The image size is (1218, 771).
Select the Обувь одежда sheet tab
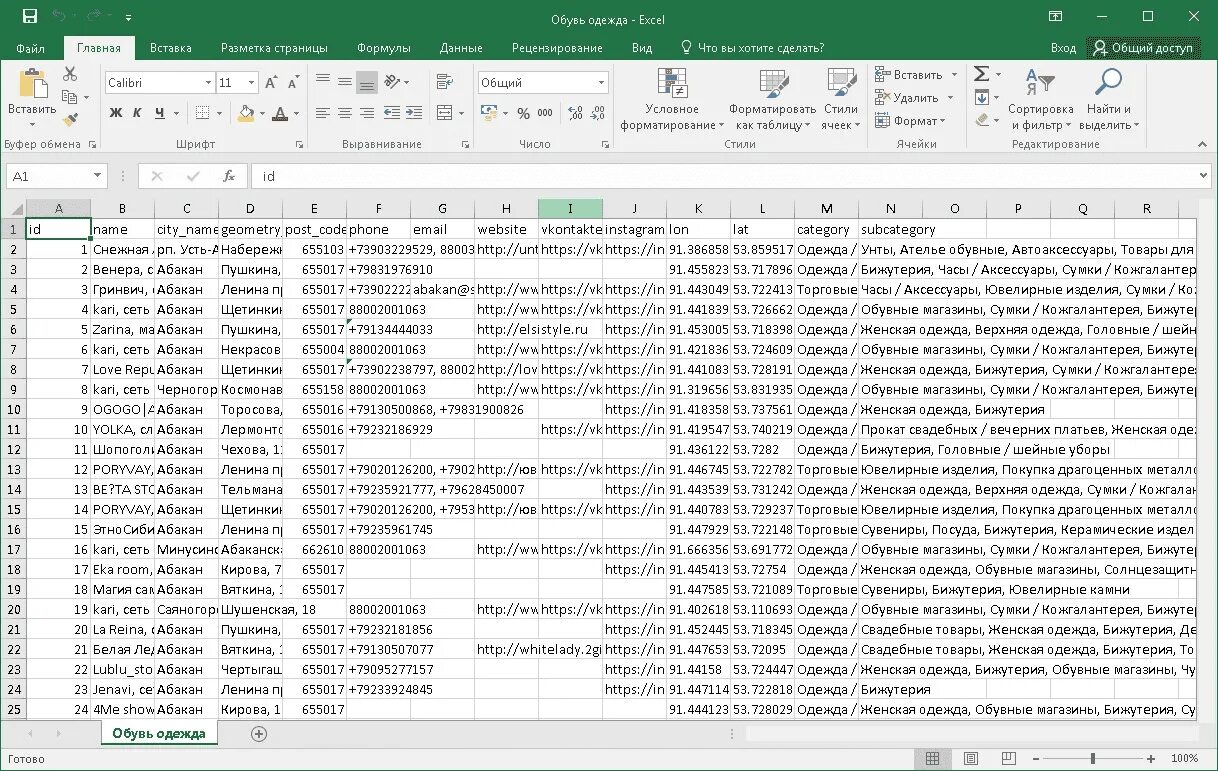click(x=159, y=733)
